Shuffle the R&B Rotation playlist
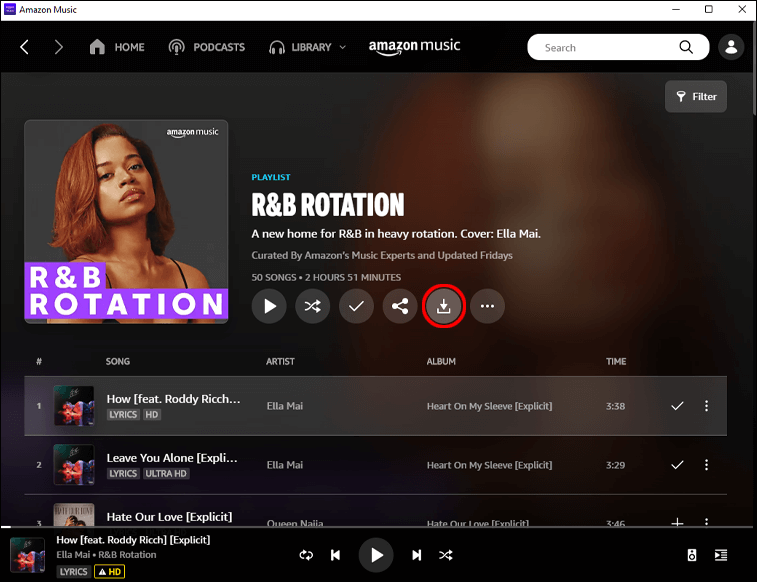The height and width of the screenshot is (582, 757). (x=312, y=306)
